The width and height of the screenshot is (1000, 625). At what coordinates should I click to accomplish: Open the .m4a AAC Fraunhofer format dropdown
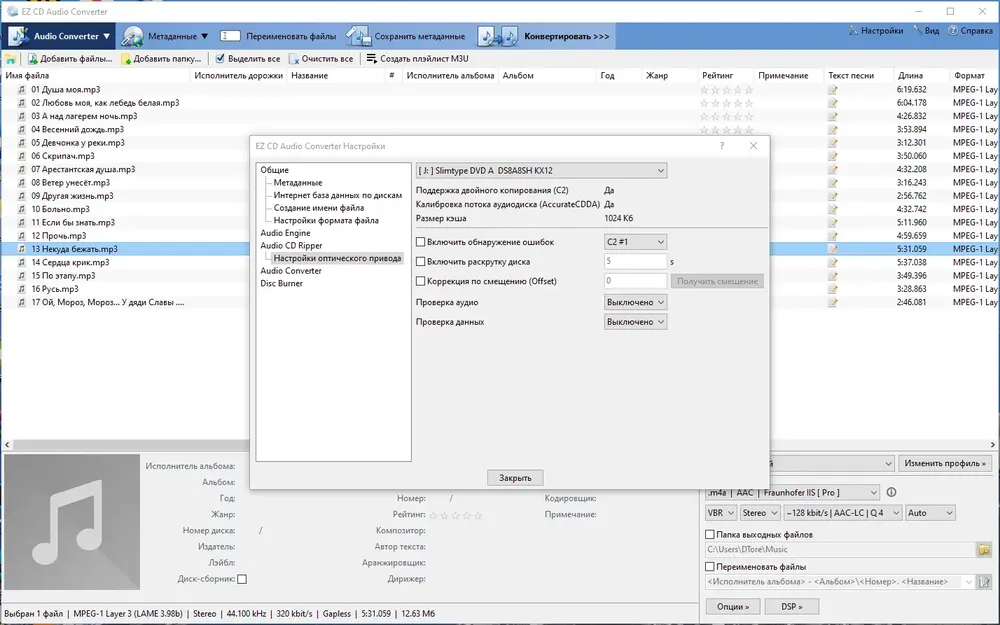(792, 493)
